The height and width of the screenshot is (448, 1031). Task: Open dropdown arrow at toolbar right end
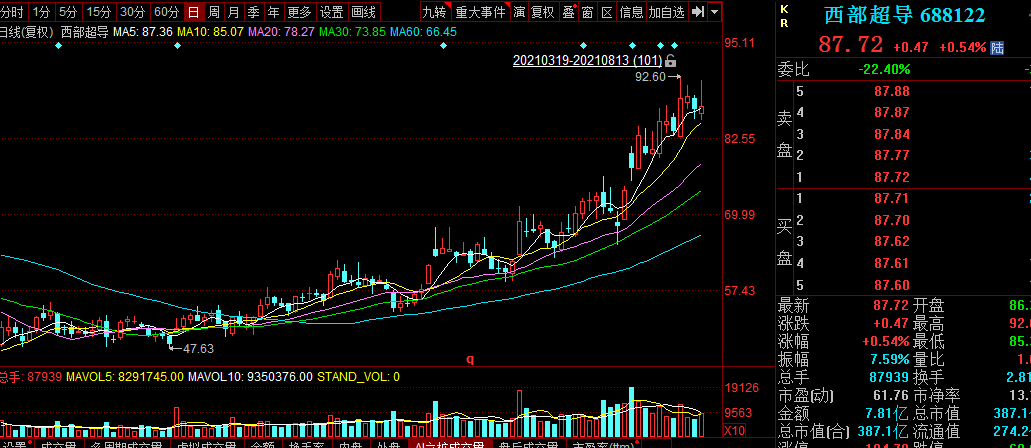(715, 12)
